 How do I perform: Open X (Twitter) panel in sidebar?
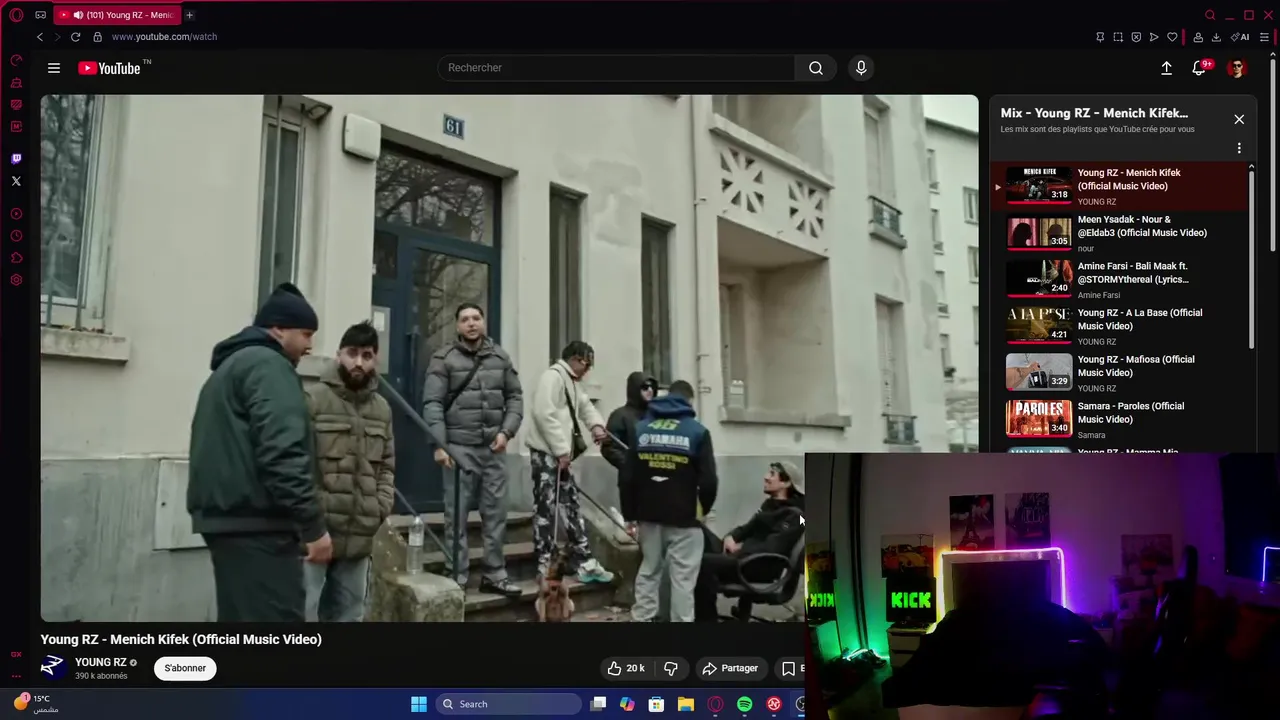[x=16, y=181]
